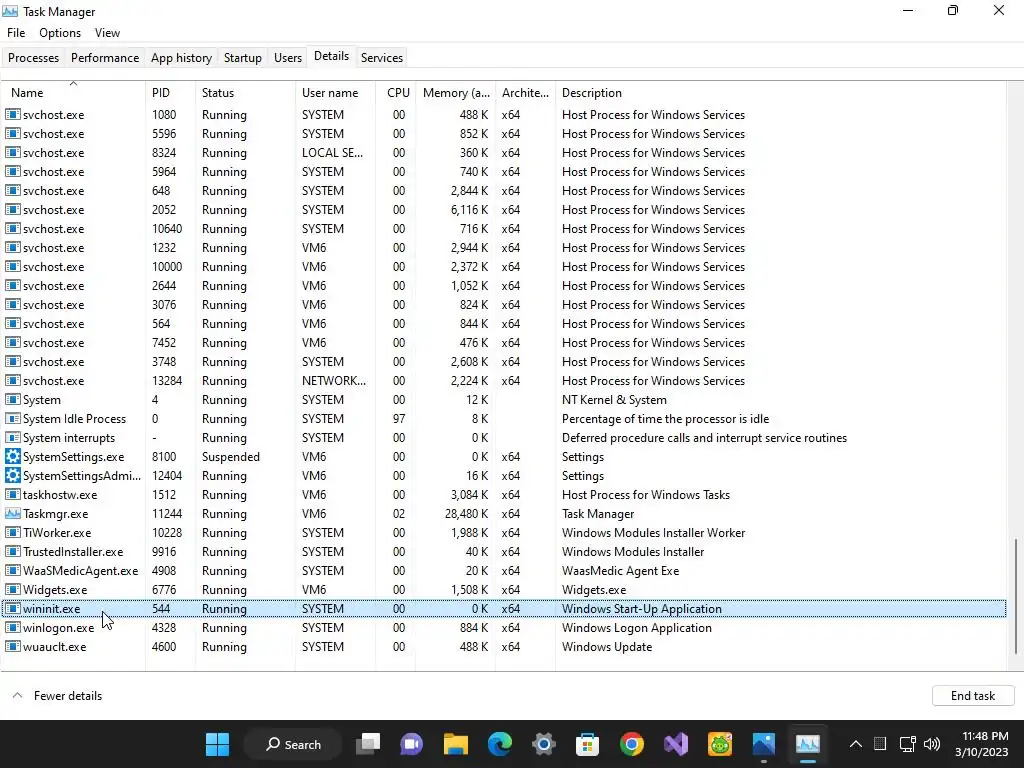The width and height of the screenshot is (1024, 768).
Task: Click the SystemSettings.exe gear icon
Action: pos(12,456)
